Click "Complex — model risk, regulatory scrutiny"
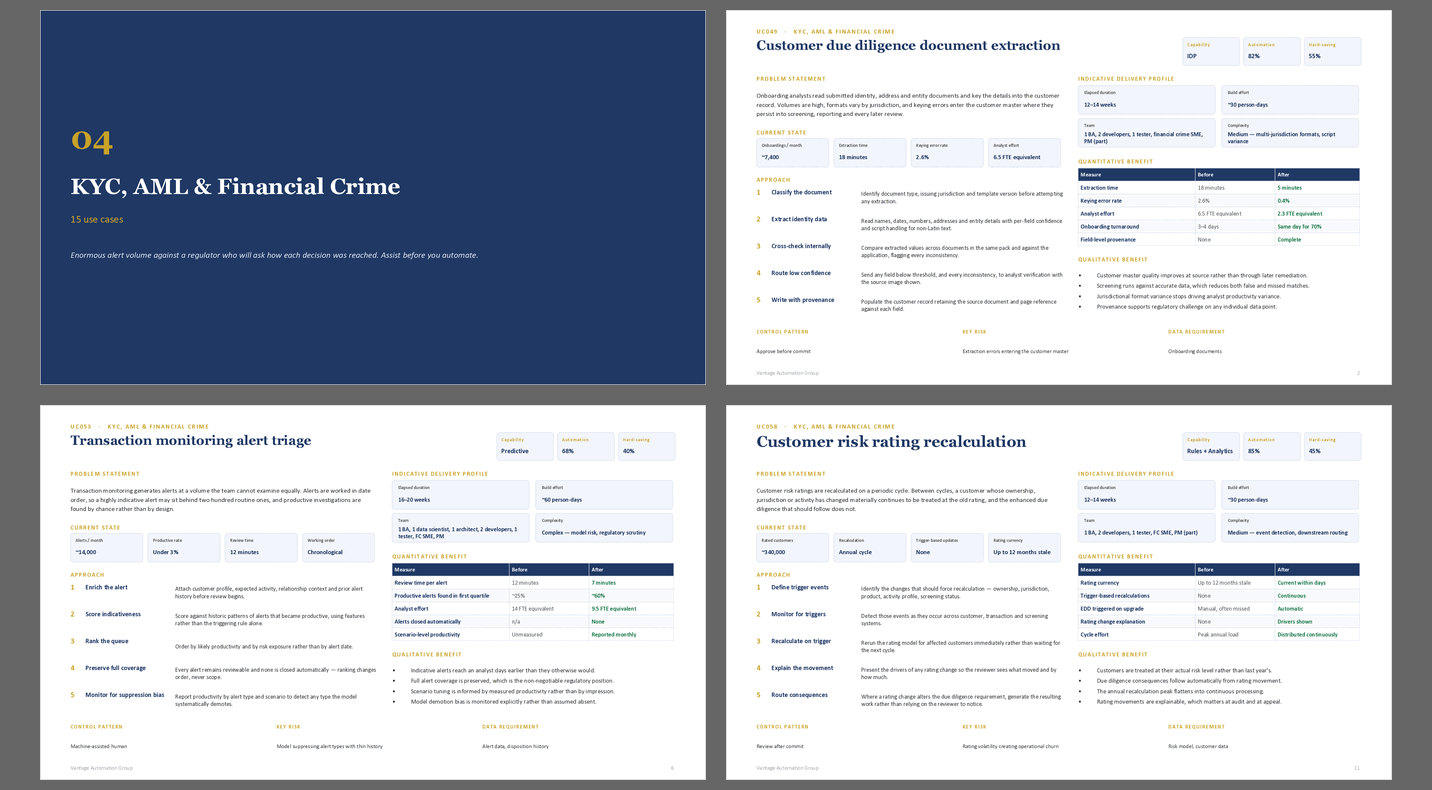The height and width of the screenshot is (790, 1432). tap(593, 533)
